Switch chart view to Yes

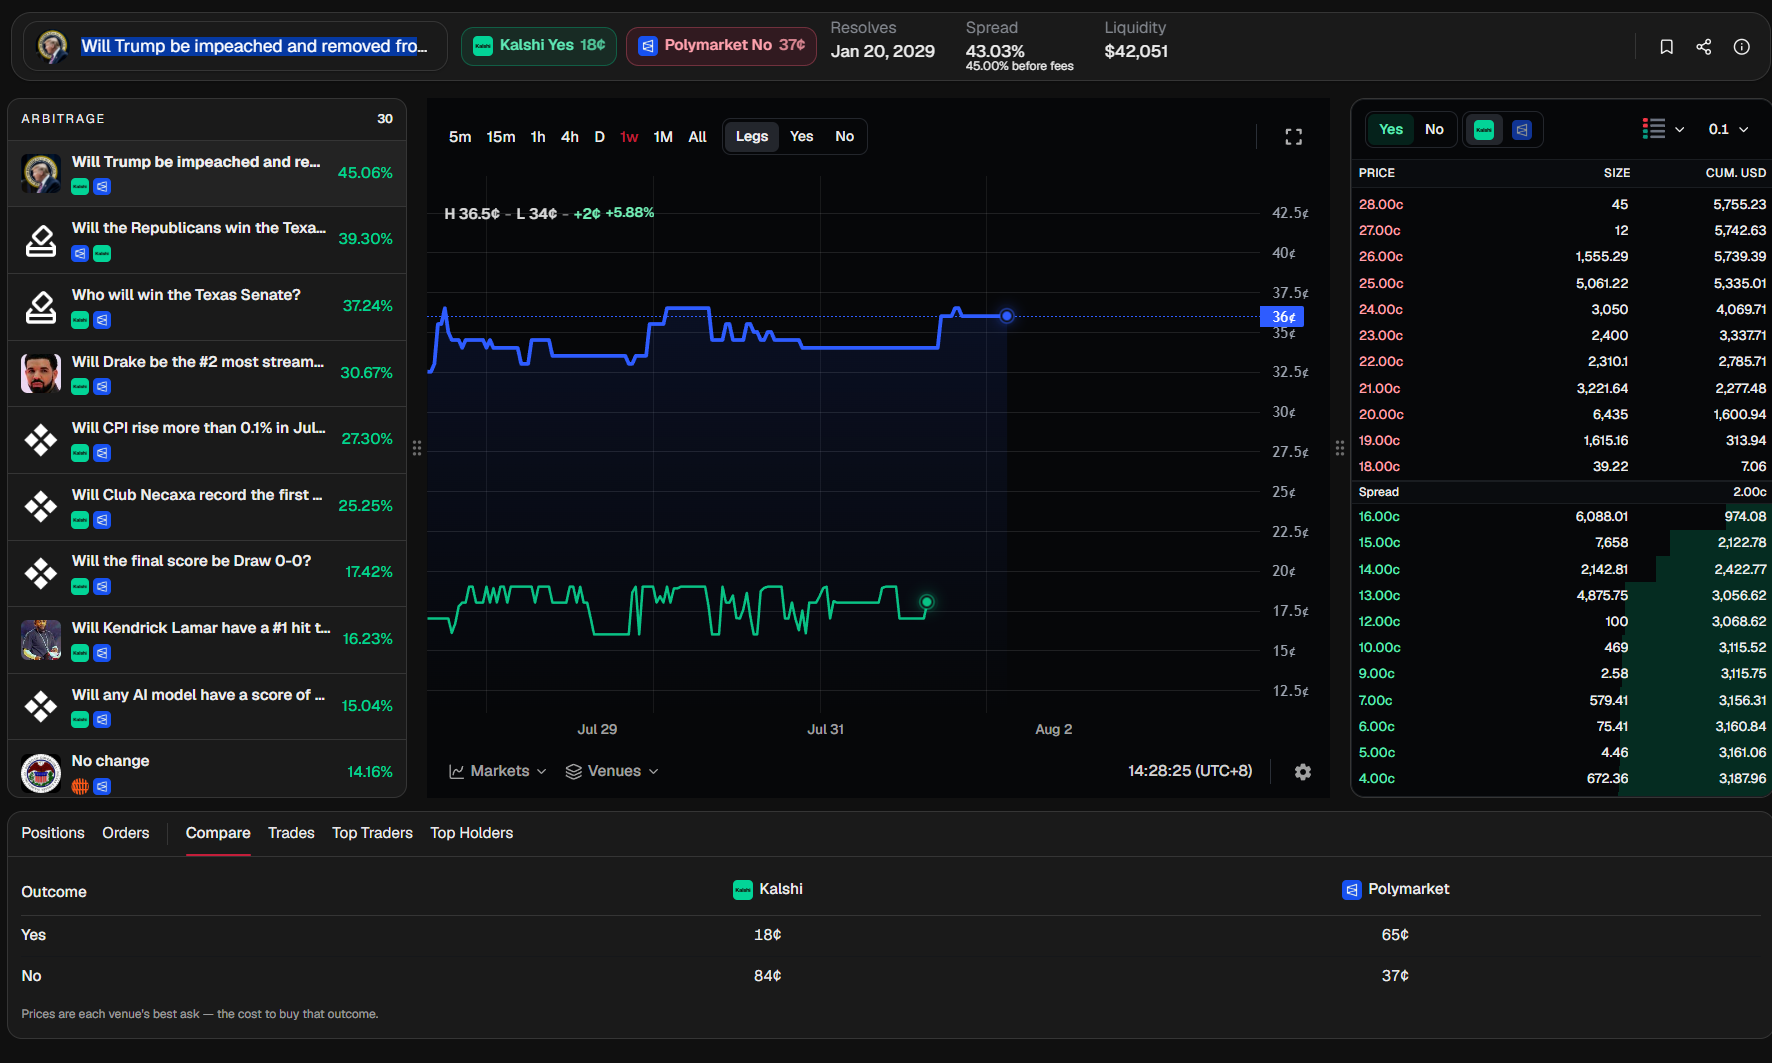pyautogui.click(x=802, y=137)
